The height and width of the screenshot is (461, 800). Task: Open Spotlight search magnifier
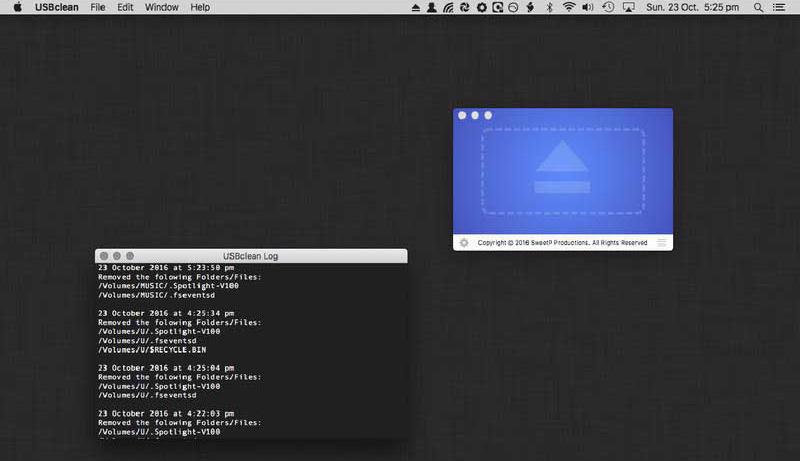coord(757,7)
